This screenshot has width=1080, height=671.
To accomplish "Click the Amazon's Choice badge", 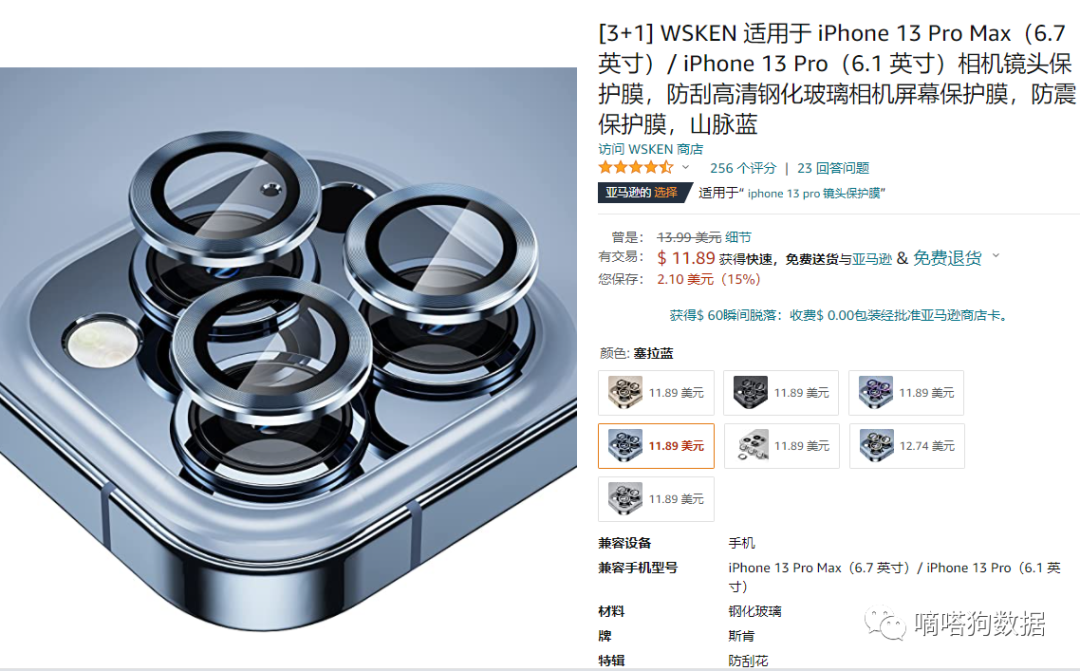I will 643,193.
